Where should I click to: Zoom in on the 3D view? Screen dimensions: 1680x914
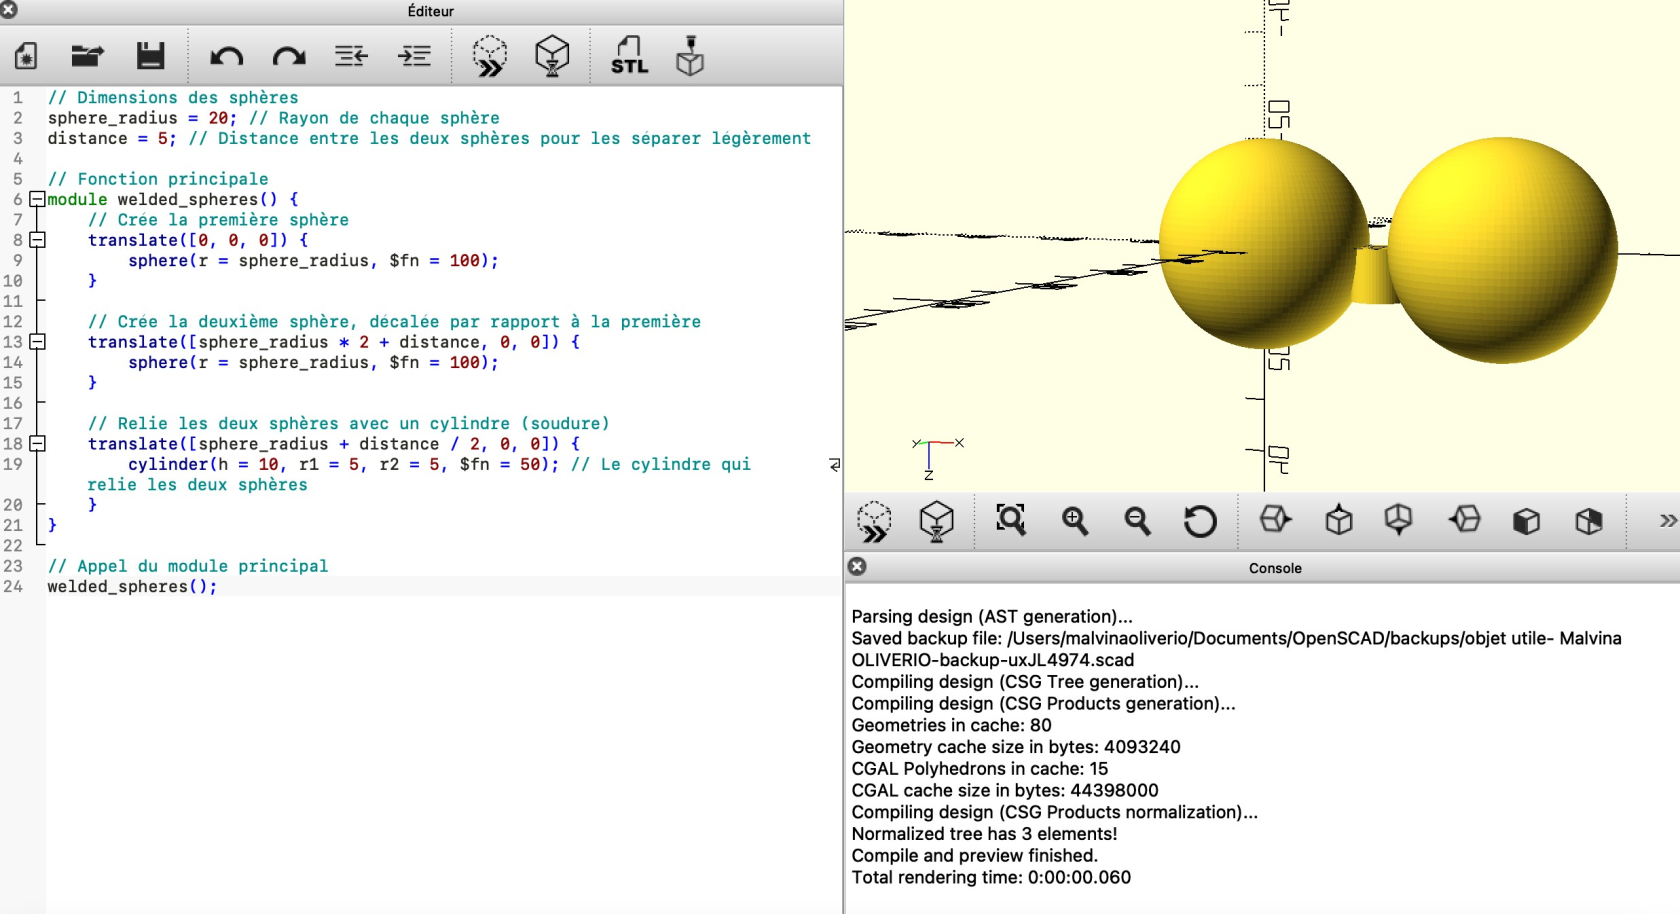point(1075,521)
